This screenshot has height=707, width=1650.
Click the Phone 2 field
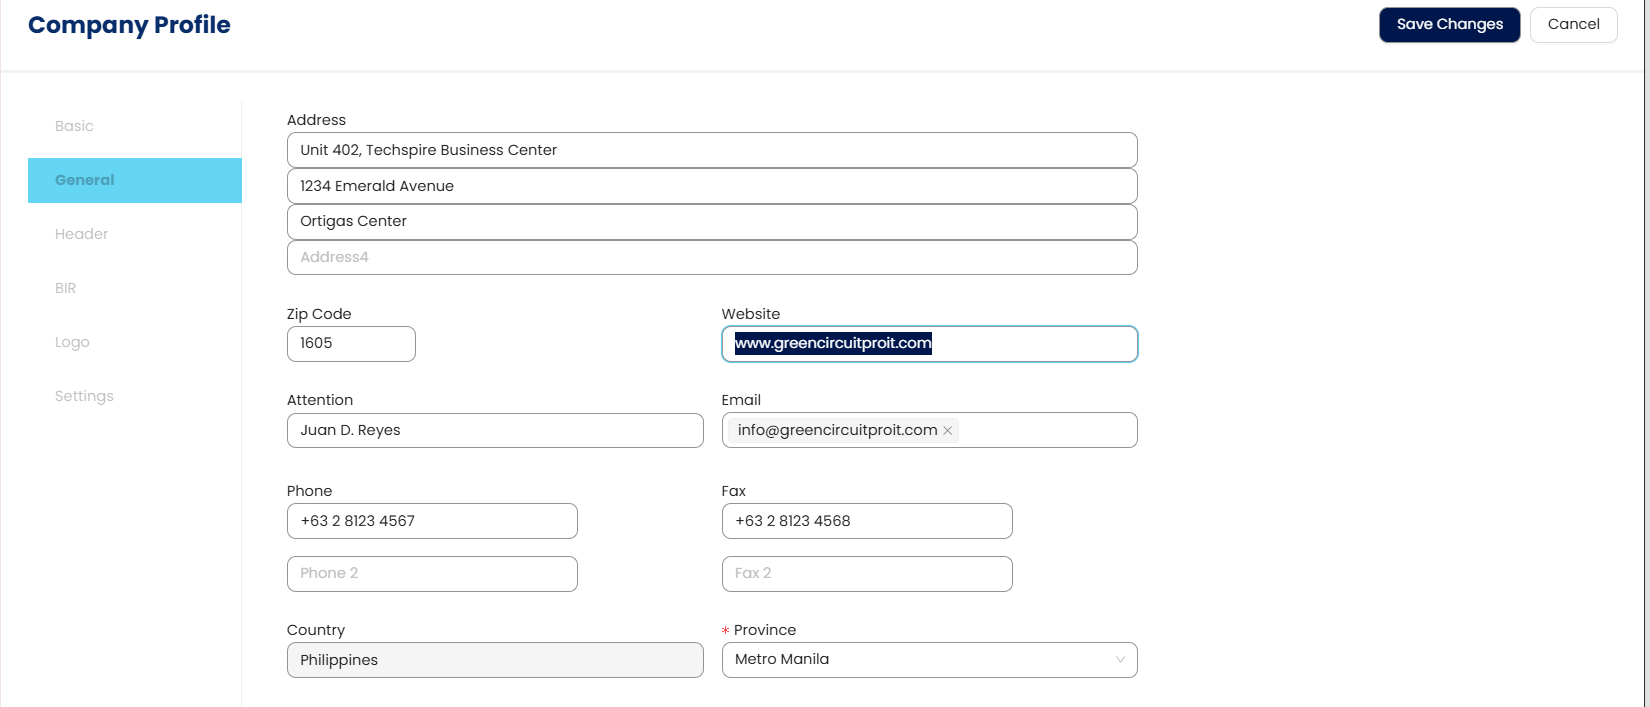432,574
